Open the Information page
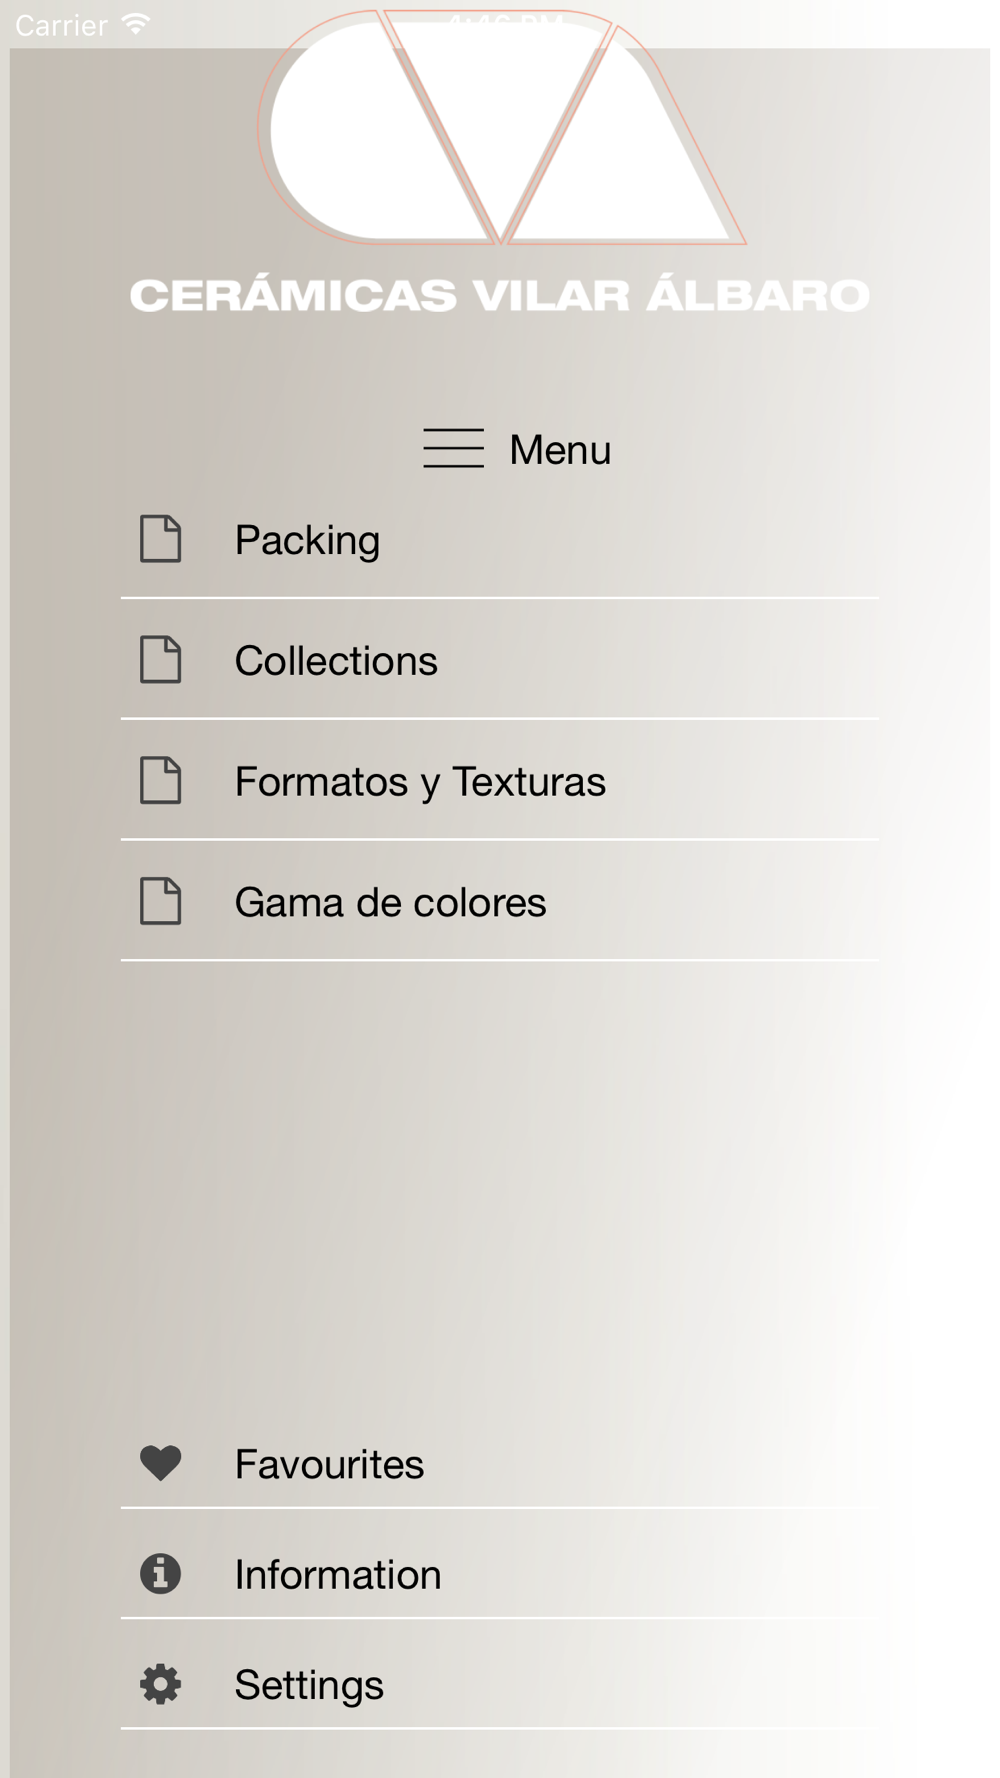This screenshot has height=1778, width=1000. 500,1574
